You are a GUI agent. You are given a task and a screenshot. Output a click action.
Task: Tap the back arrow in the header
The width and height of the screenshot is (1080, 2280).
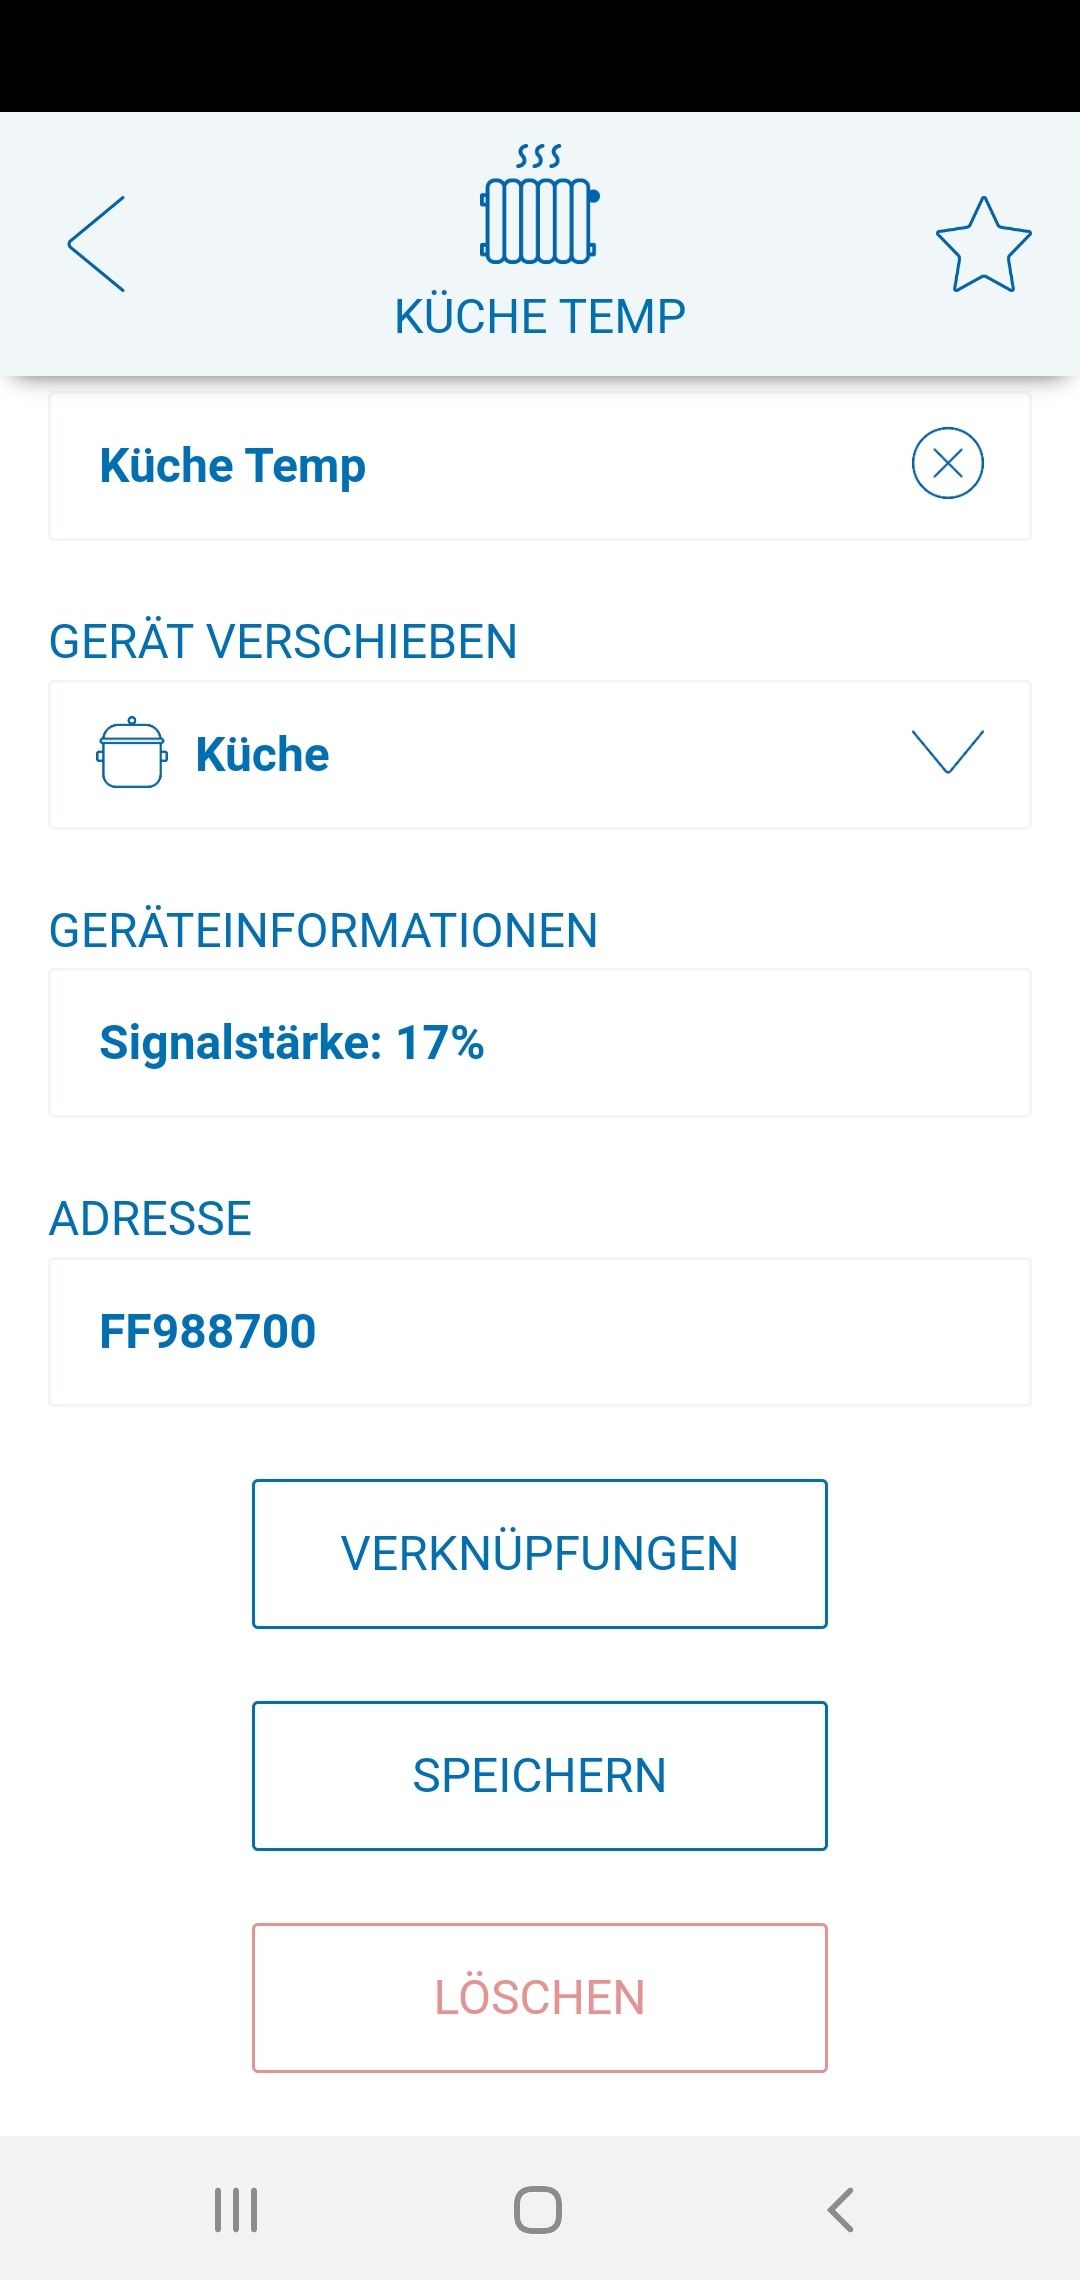tap(96, 244)
